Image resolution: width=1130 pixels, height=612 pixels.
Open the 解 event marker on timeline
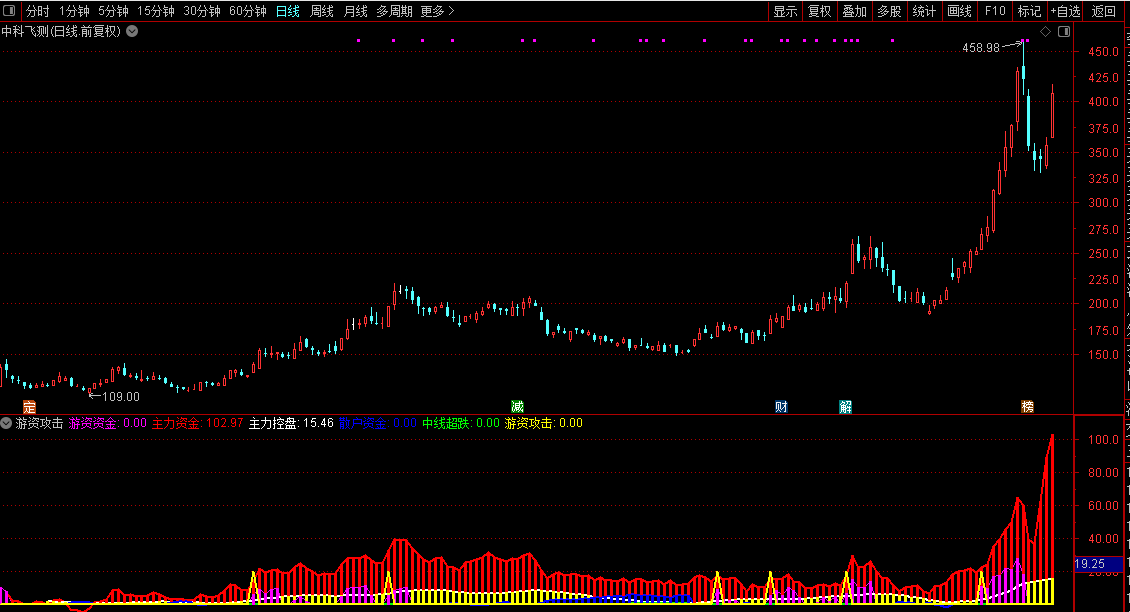[x=845, y=407]
